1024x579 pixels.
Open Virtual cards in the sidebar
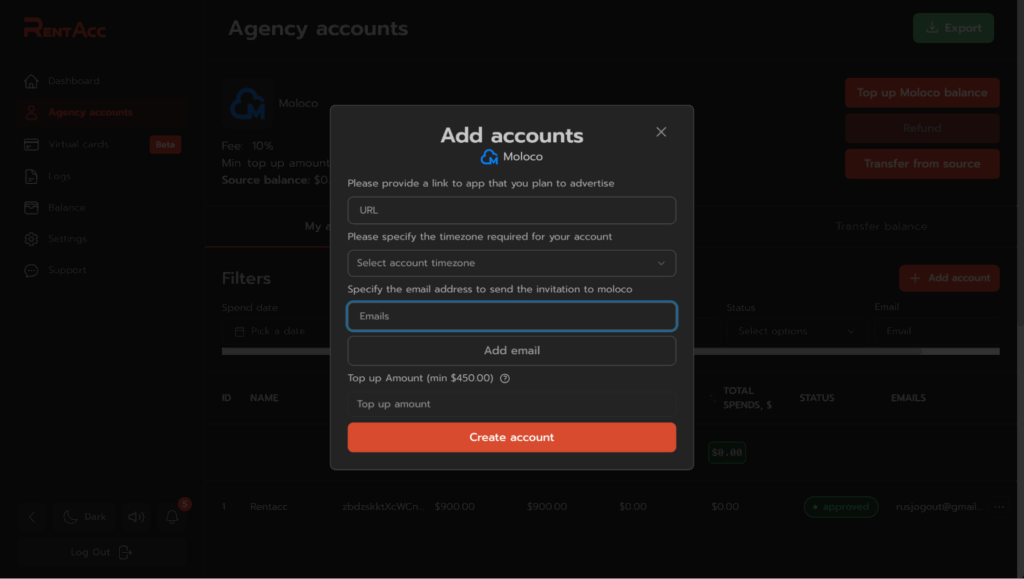pos(78,144)
